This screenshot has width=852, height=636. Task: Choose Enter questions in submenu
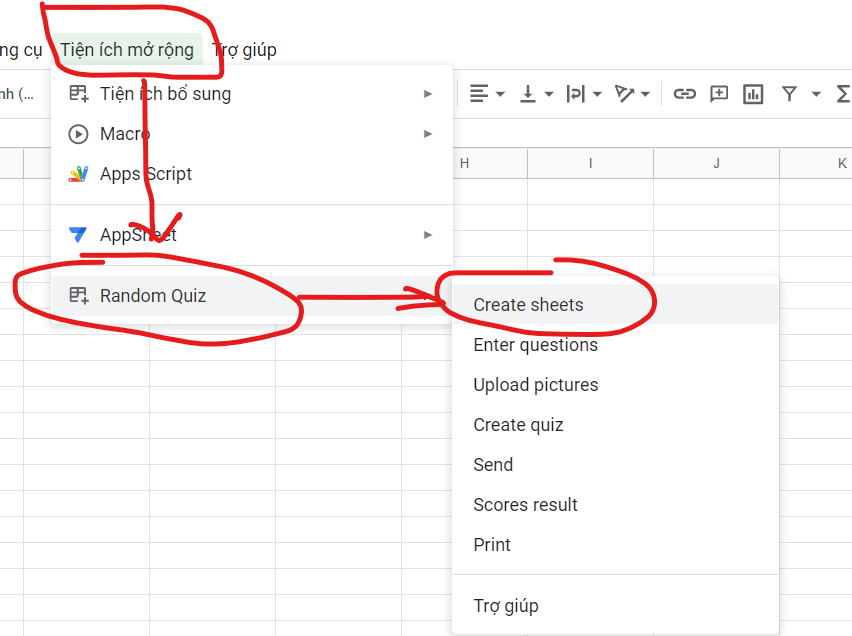pos(615,345)
